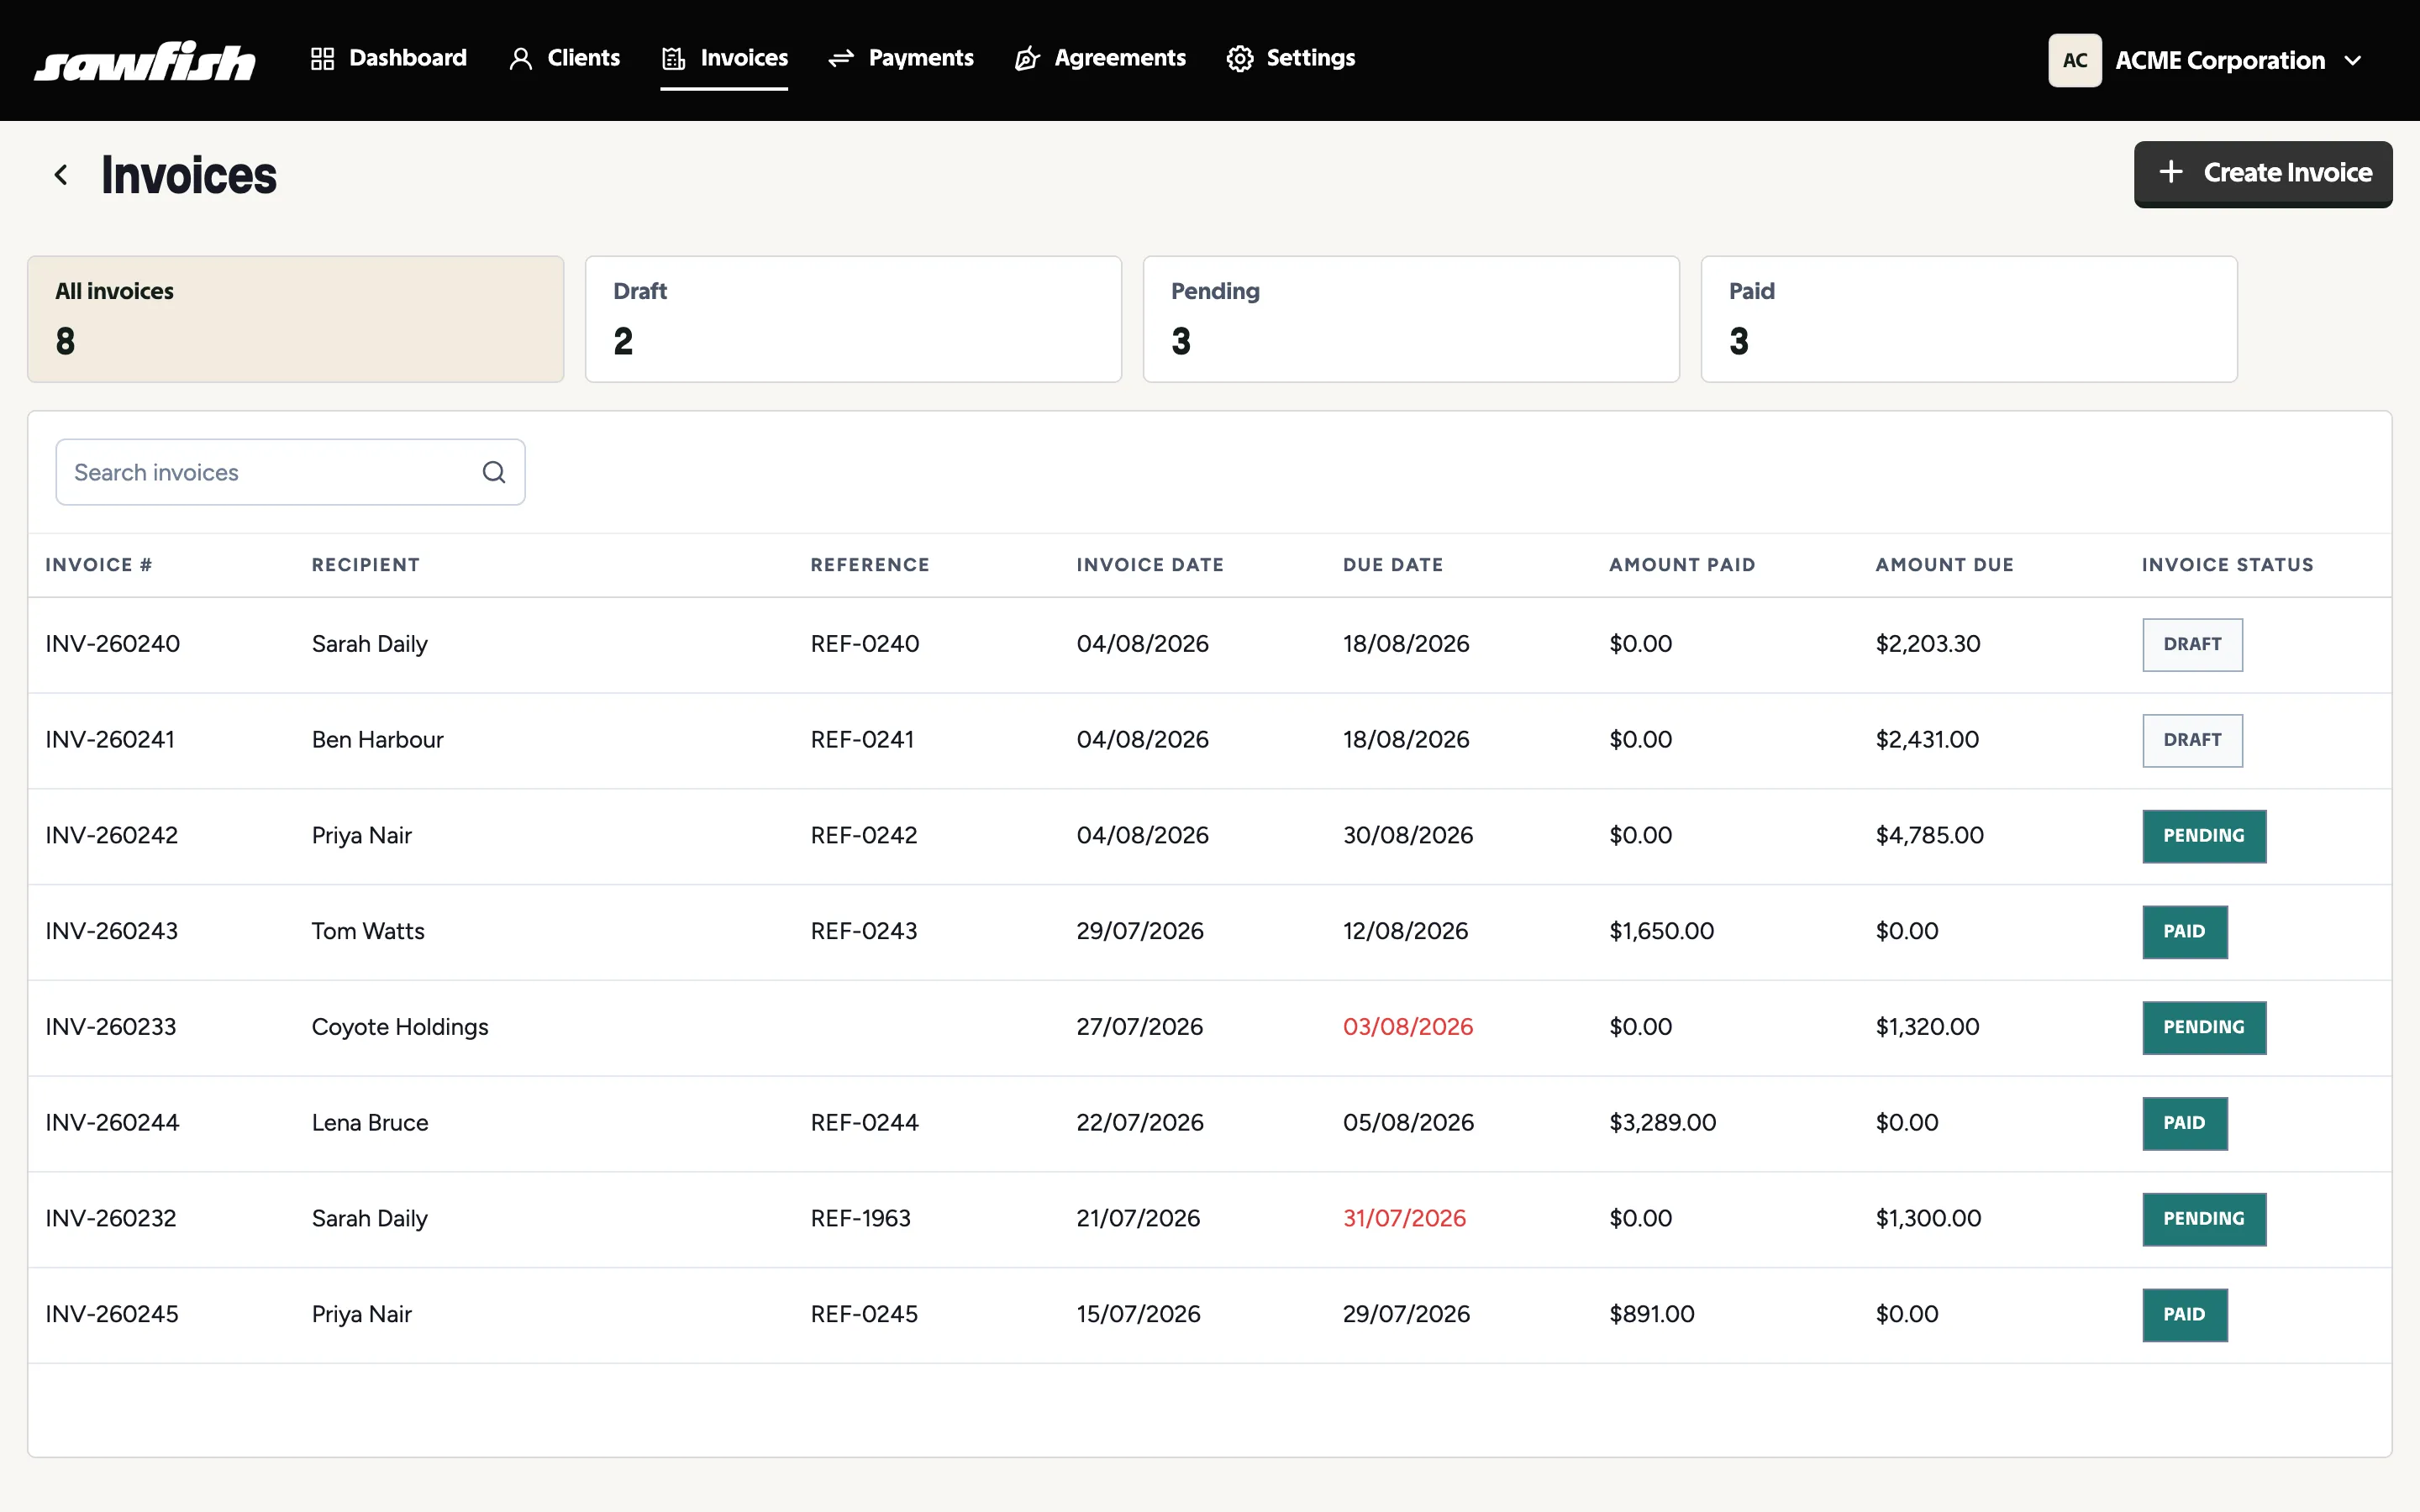Viewport: 2420px width, 1512px height.
Task: Open the Settings nav item
Action: pyautogui.click(x=1290, y=58)
